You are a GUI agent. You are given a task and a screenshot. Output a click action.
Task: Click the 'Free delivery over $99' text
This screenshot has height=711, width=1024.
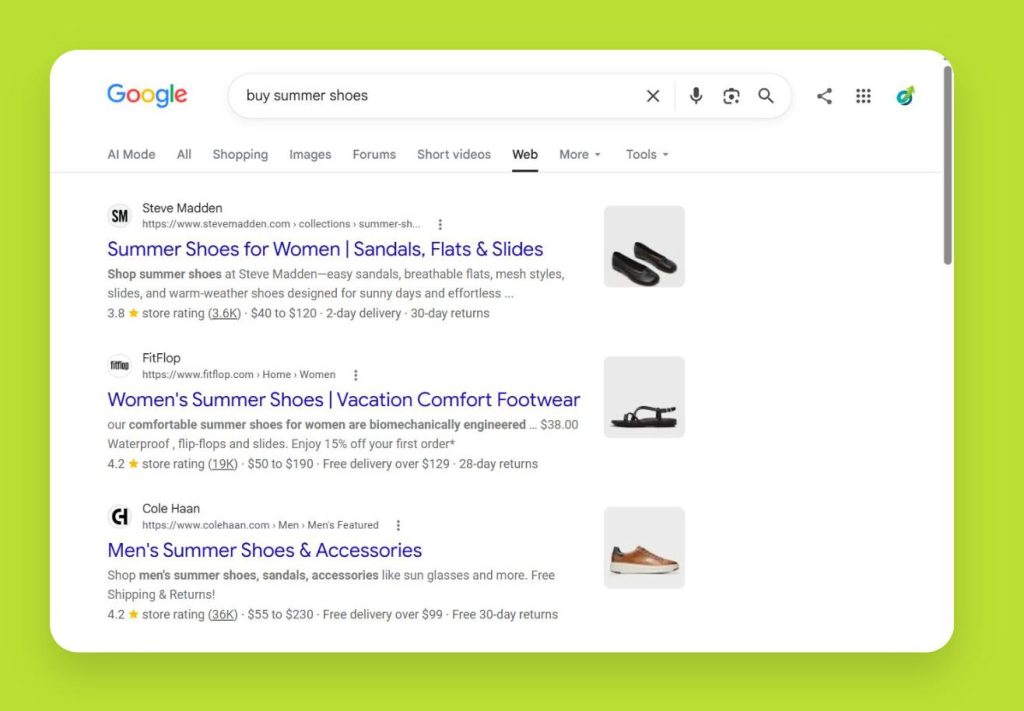pyautogui.click(x=383, y=614)
